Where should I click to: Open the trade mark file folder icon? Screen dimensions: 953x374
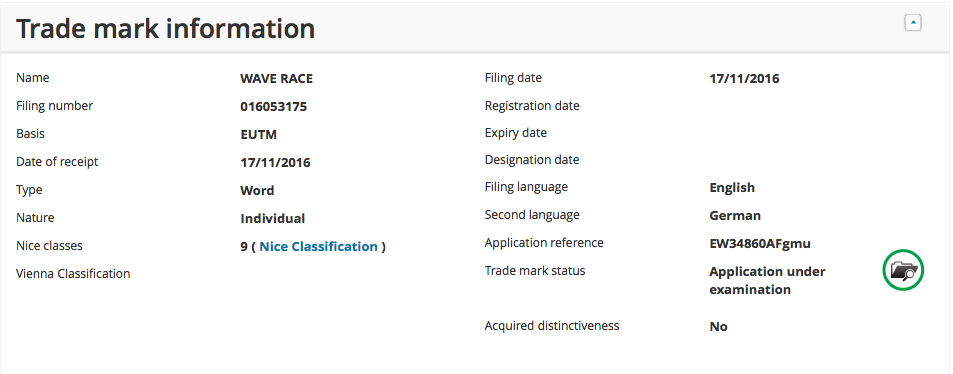(903, 270)
